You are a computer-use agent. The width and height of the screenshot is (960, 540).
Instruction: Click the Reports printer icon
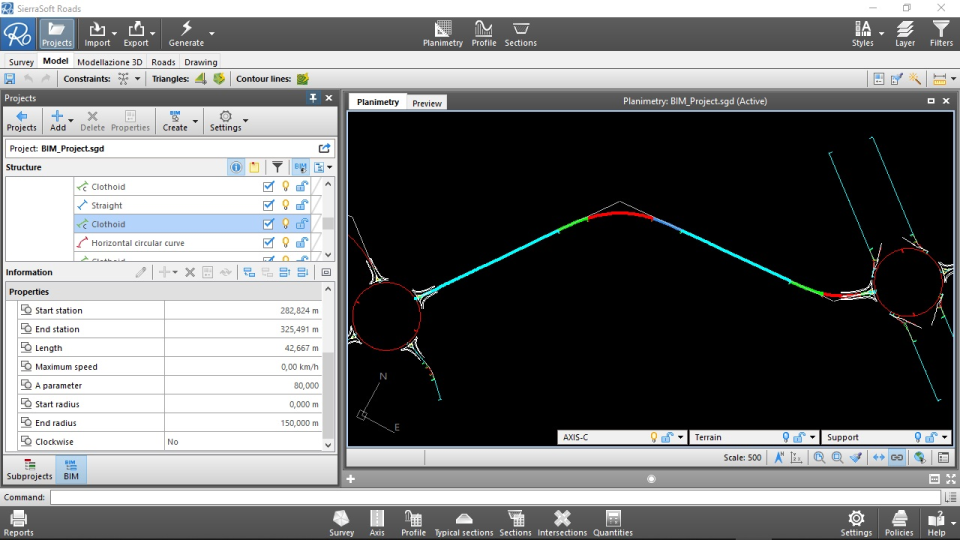(18, 518)
